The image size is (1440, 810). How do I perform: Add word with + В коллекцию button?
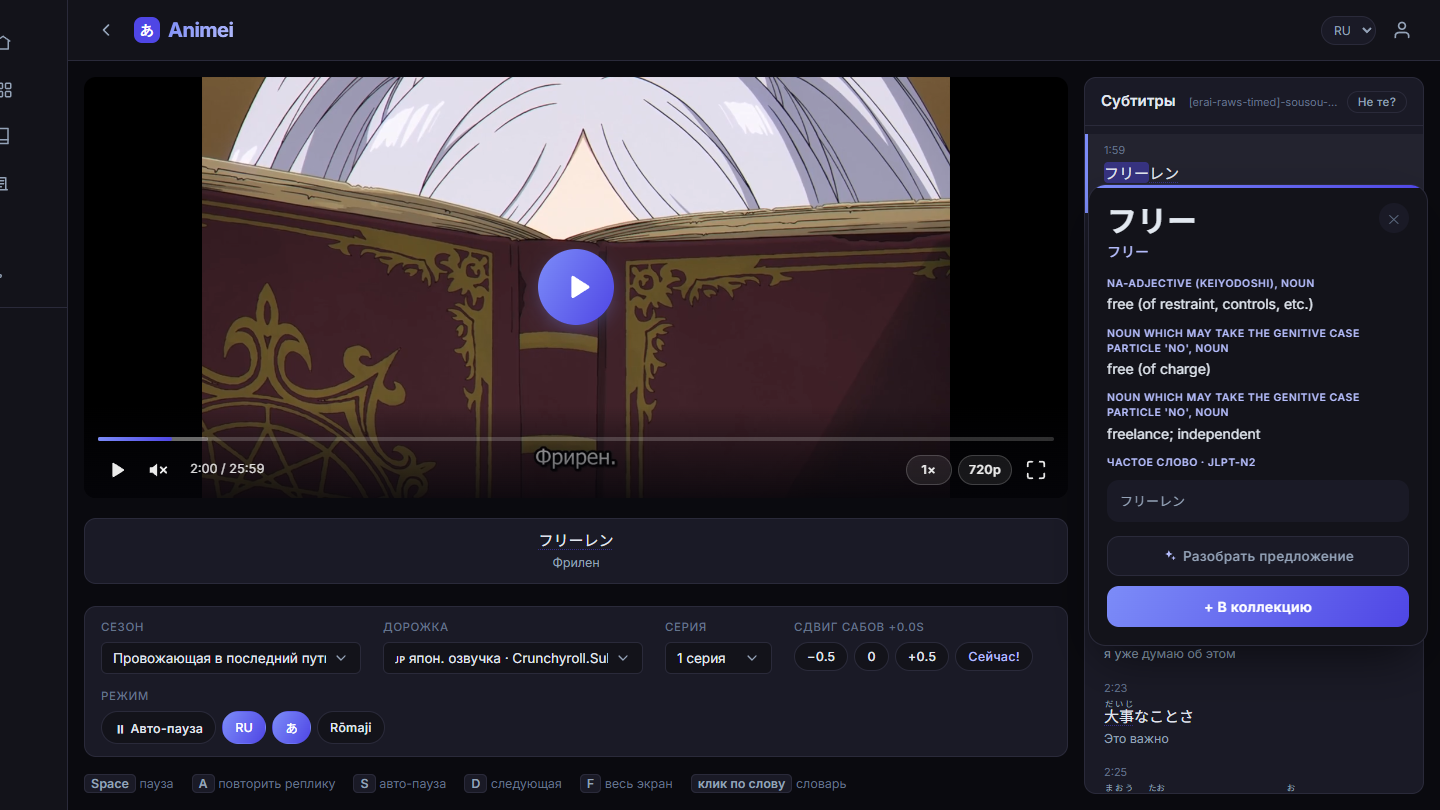point(1258,607)
